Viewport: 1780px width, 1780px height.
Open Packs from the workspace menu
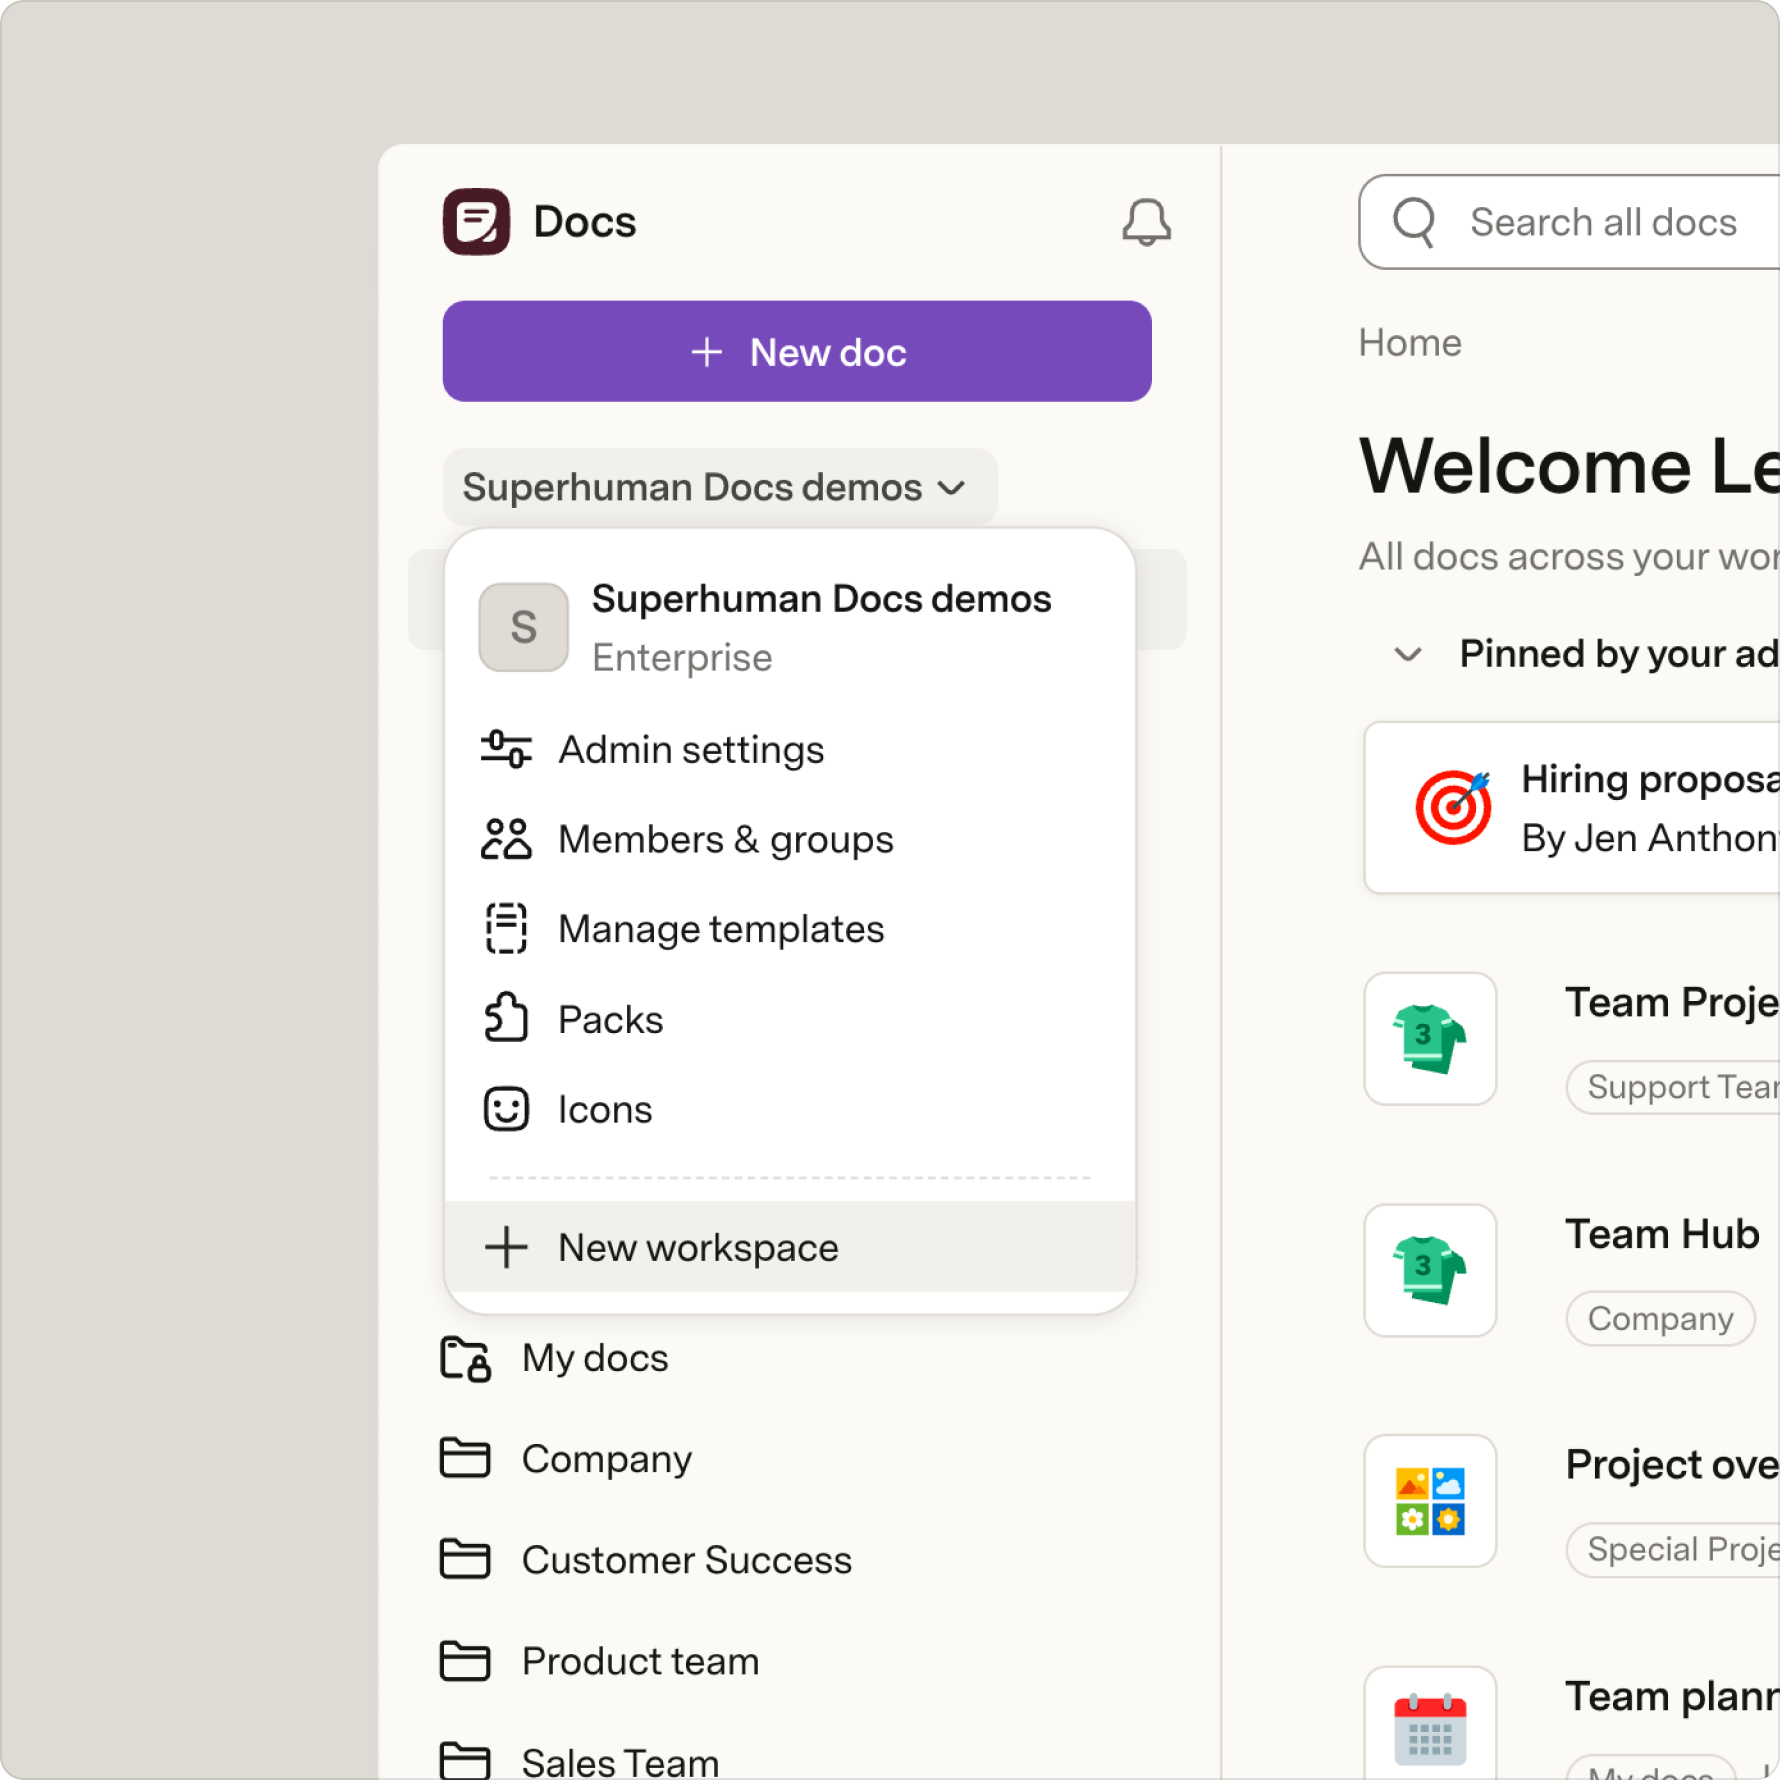click(x=790, y=1019)
